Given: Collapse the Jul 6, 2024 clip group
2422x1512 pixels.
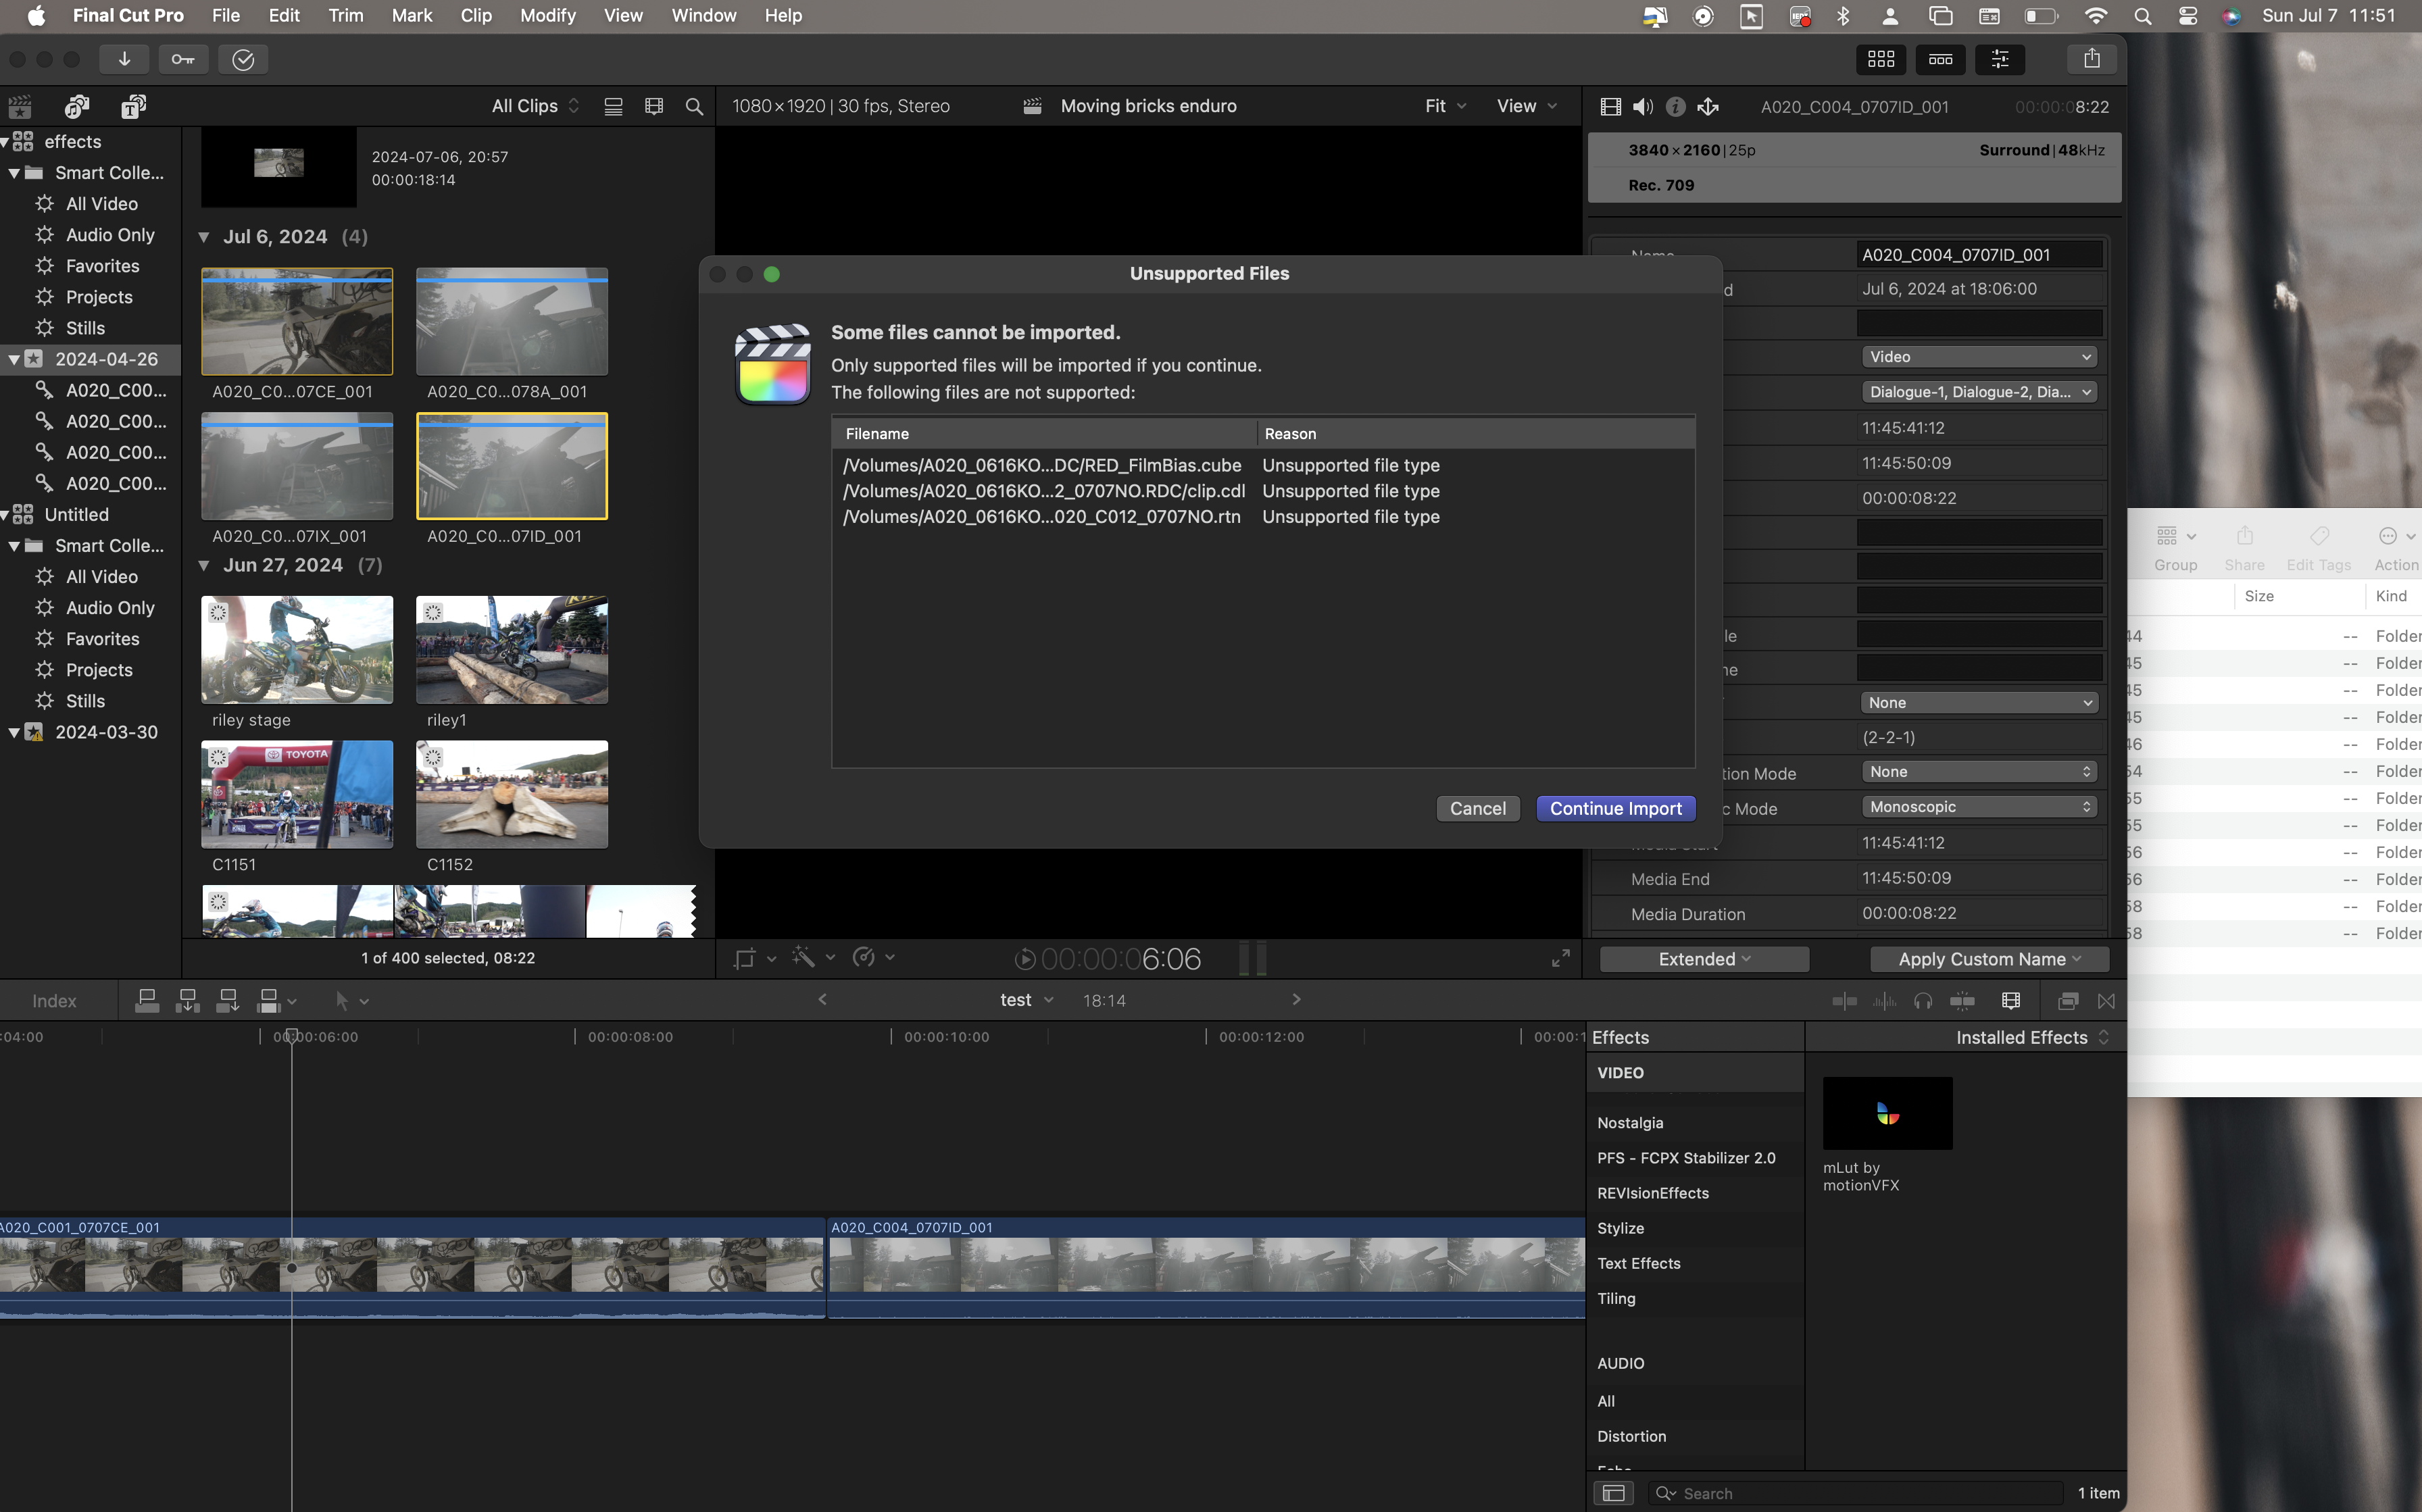Looking at the screenshot, I should coord(204,237).
